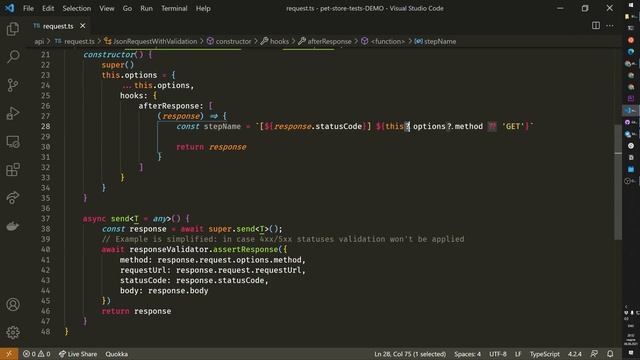Click the request.ts breadcrumb

(x=75, y=41)
